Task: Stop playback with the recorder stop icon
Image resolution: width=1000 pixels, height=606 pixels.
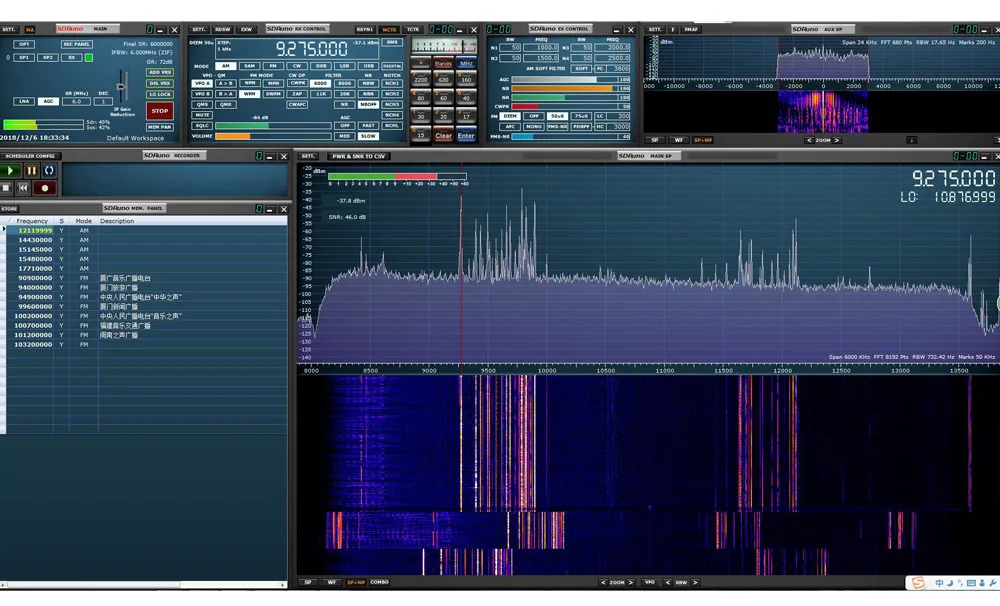Action: pyautogui.click(x=7, y=187)
